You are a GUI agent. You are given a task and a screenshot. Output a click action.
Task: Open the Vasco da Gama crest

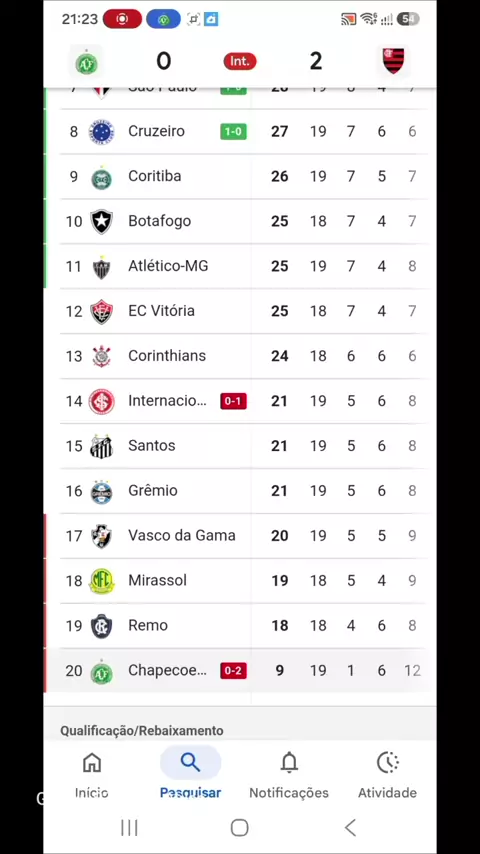[x=101, y=536]
